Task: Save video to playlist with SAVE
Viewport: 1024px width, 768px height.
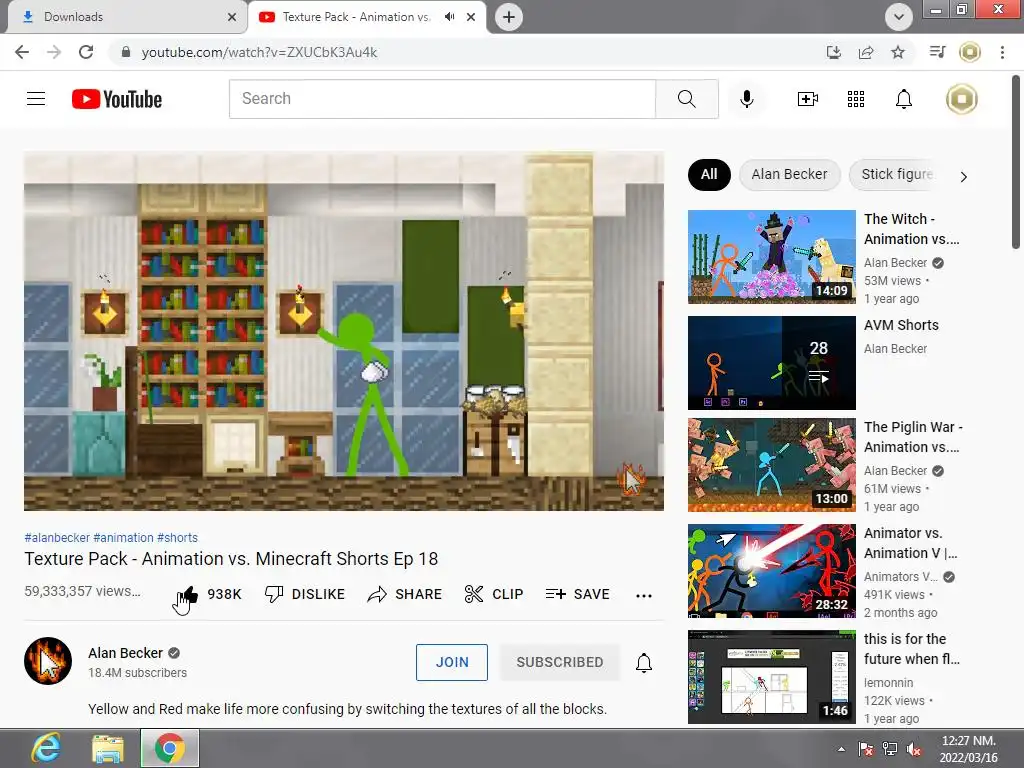Action: tap(577, 594)
